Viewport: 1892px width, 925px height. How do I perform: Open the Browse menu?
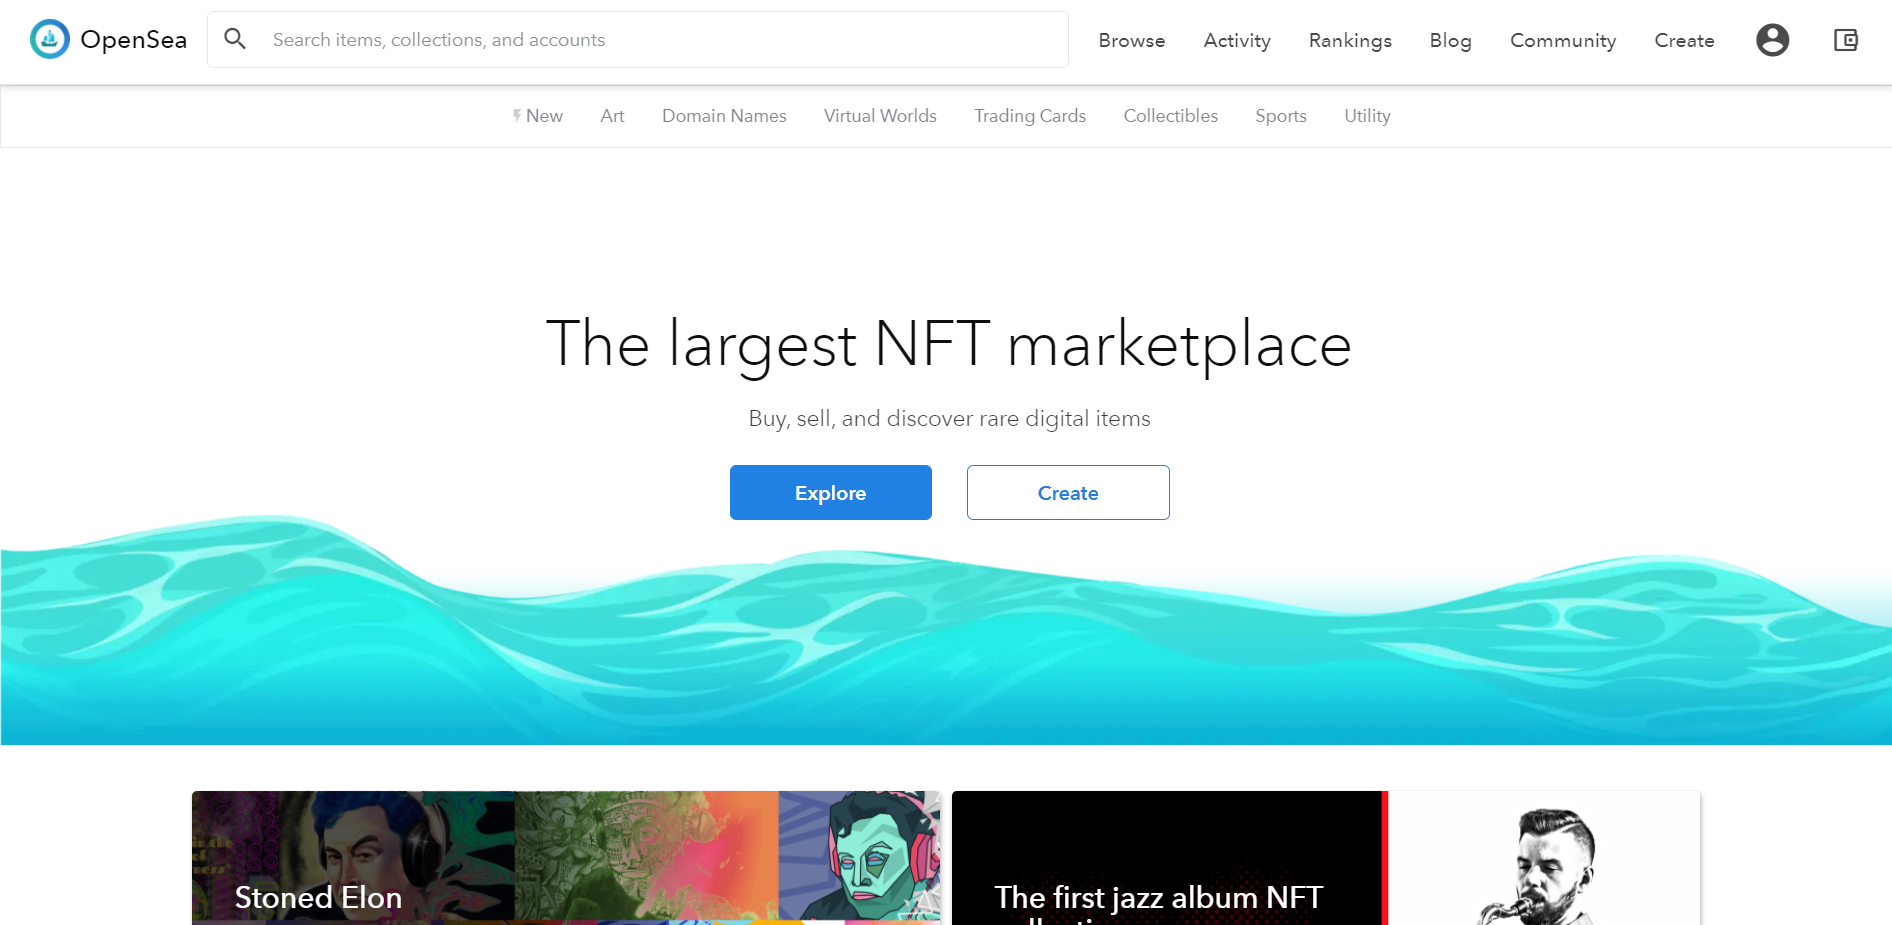[1132, 41]
